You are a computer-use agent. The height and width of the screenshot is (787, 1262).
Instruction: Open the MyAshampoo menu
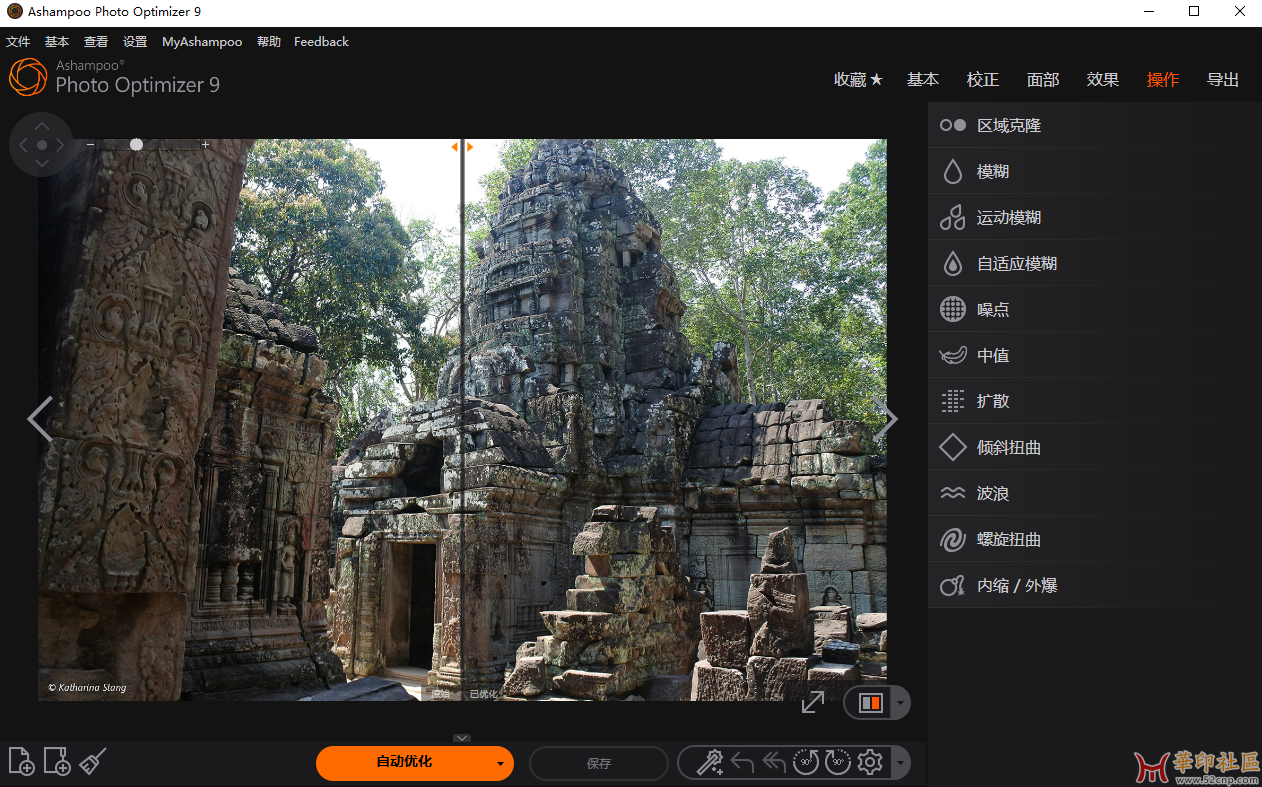click(202, 42)
